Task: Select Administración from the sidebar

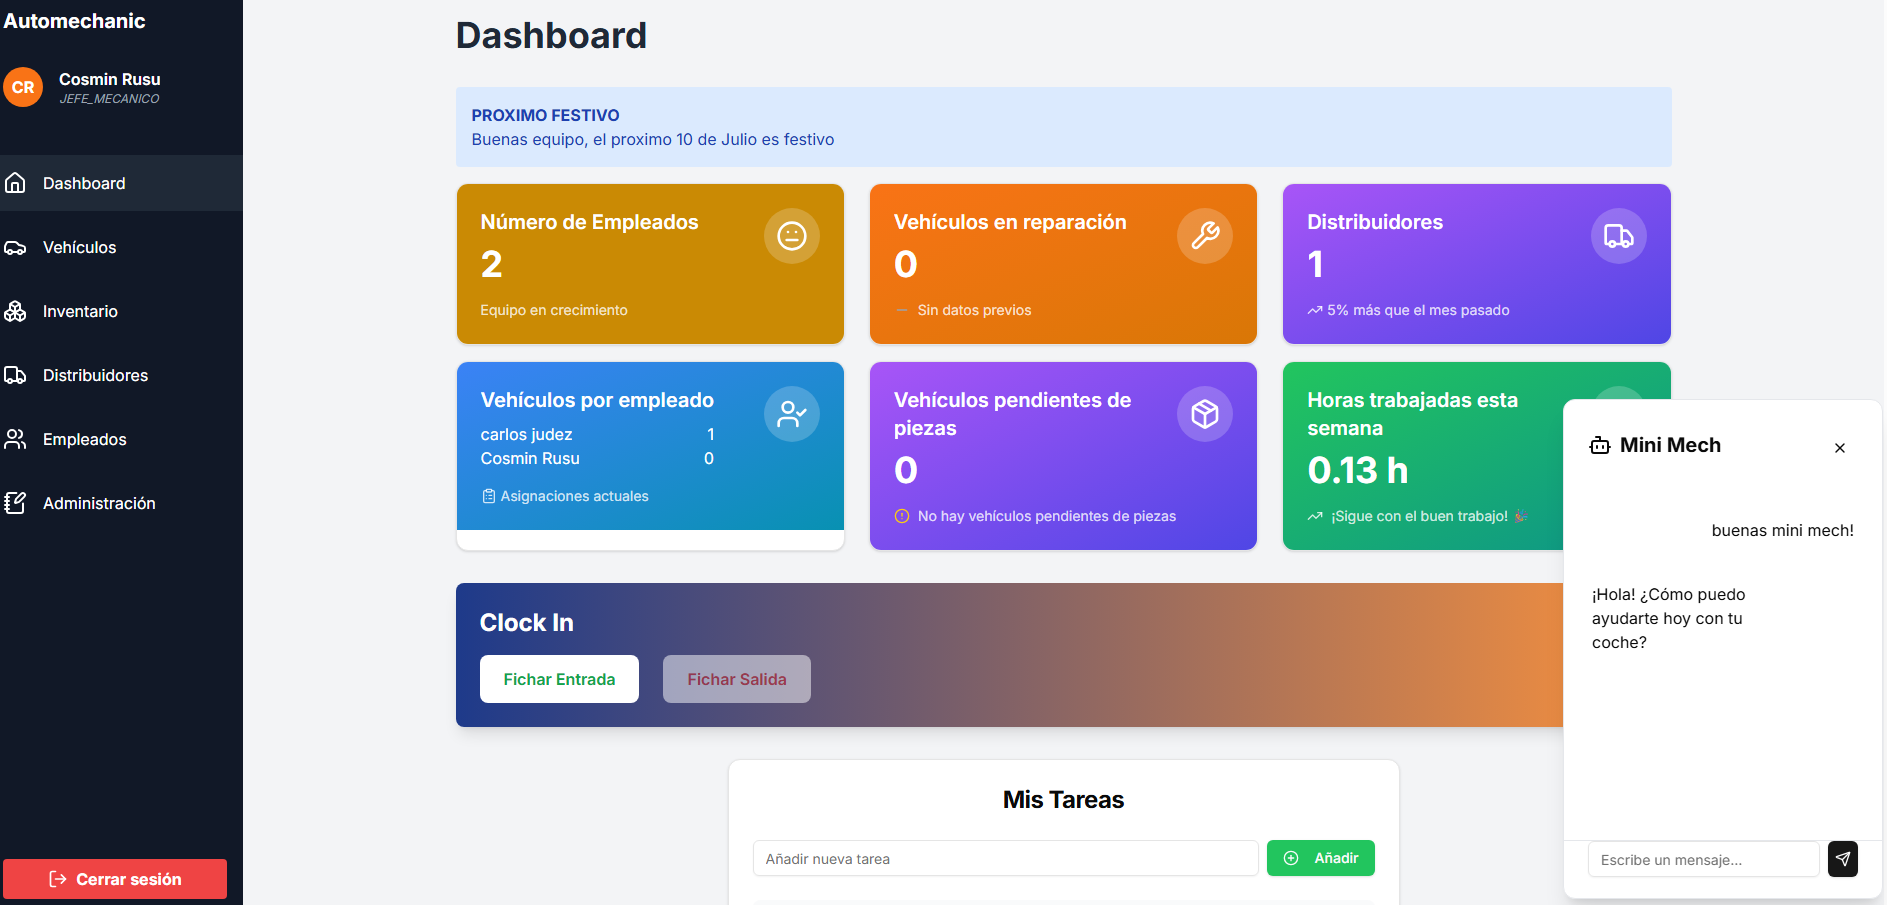Action: click(99, 504)
